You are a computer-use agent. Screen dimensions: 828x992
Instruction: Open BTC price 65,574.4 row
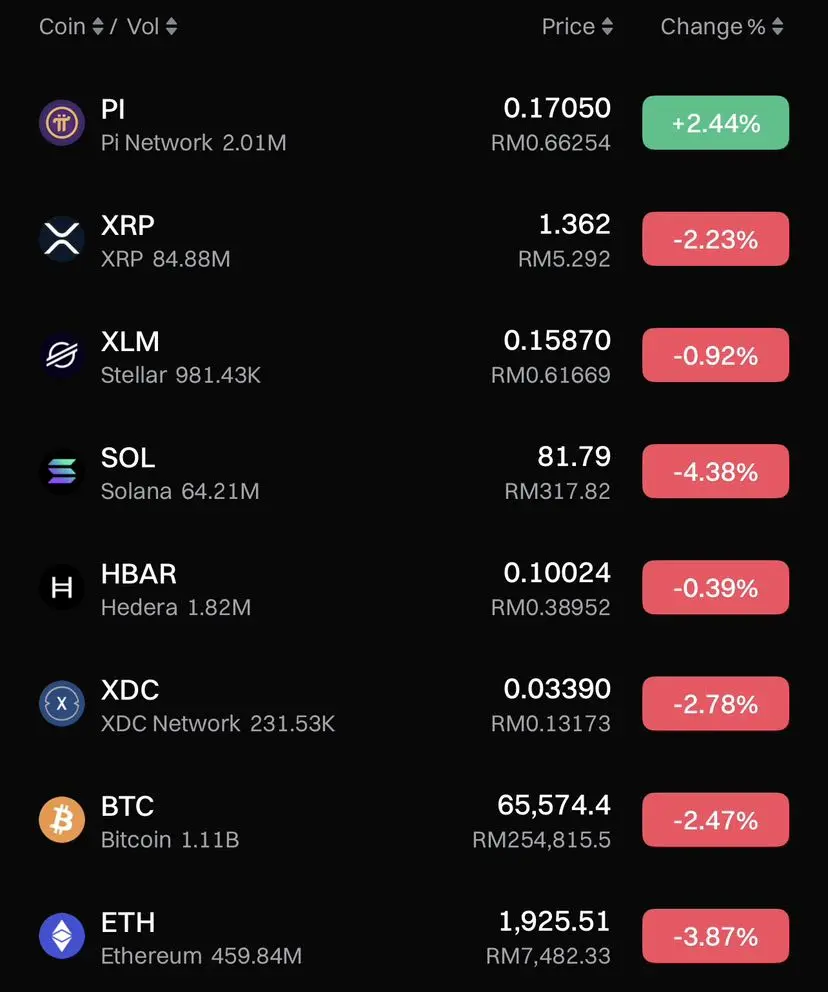click(x=414, y=821)
